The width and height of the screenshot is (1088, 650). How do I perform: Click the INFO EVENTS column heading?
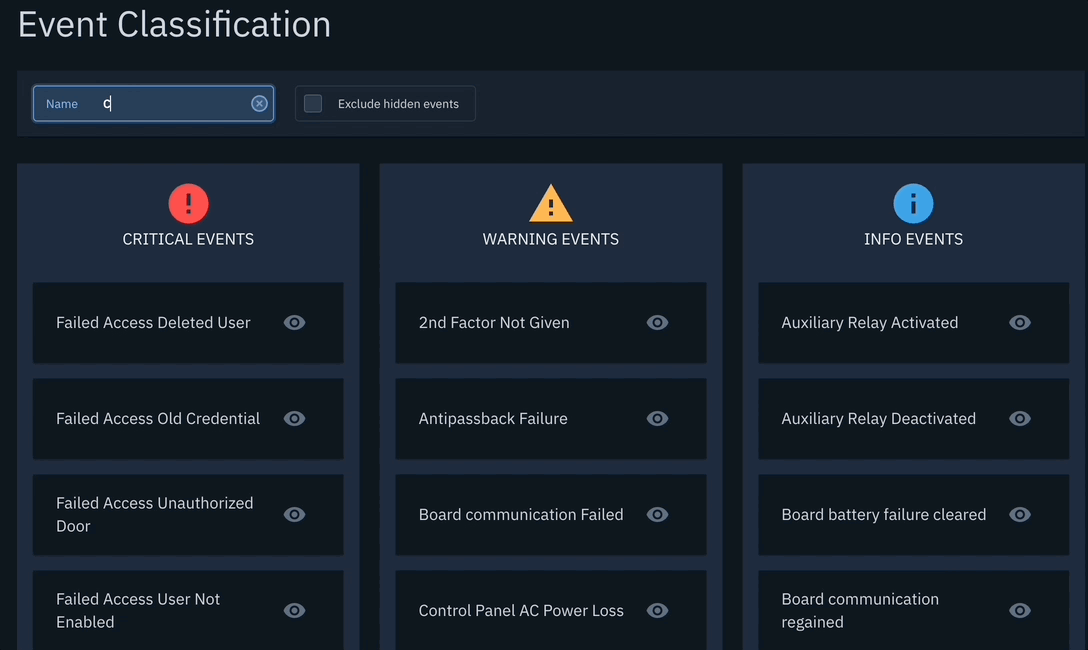click(x=913, y=239)
